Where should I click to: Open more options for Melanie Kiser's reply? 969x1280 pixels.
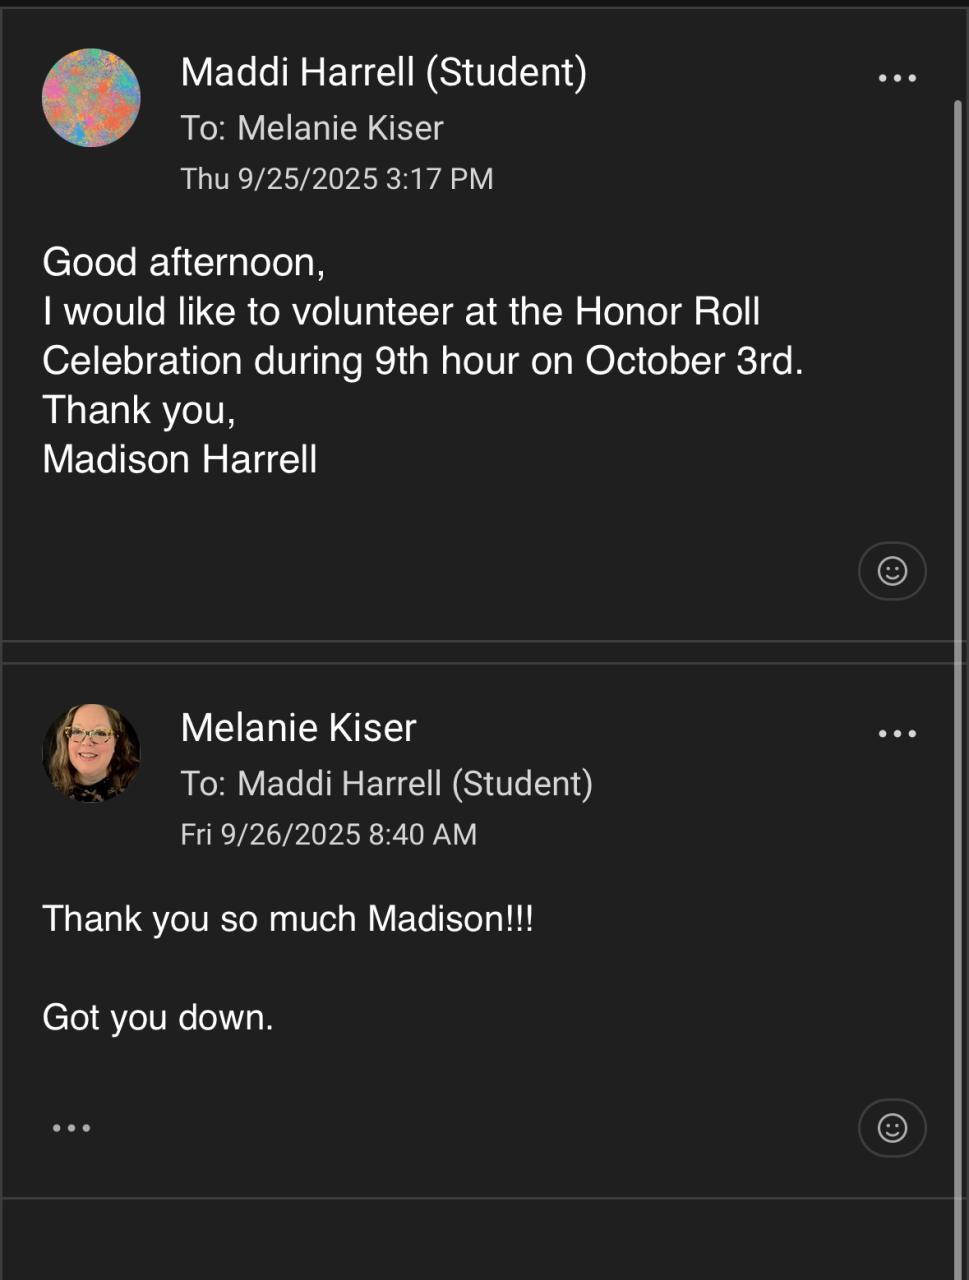click(x=896, y=734)
